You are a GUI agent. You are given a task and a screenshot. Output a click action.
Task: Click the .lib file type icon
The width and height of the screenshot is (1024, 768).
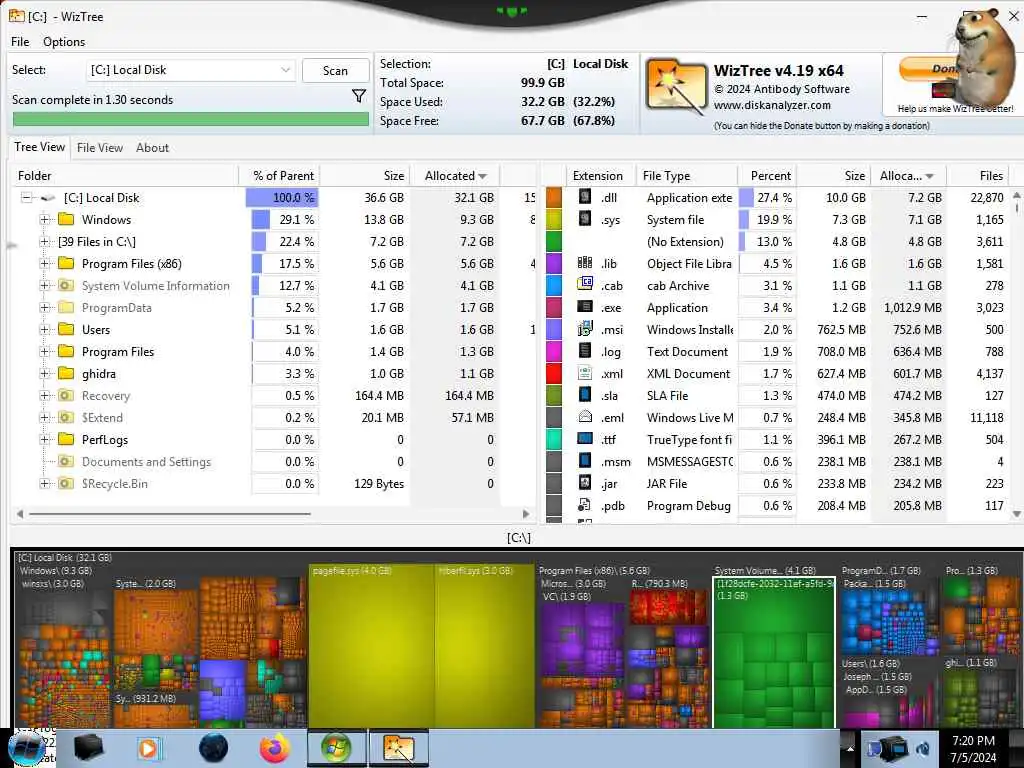pos(585,263)
